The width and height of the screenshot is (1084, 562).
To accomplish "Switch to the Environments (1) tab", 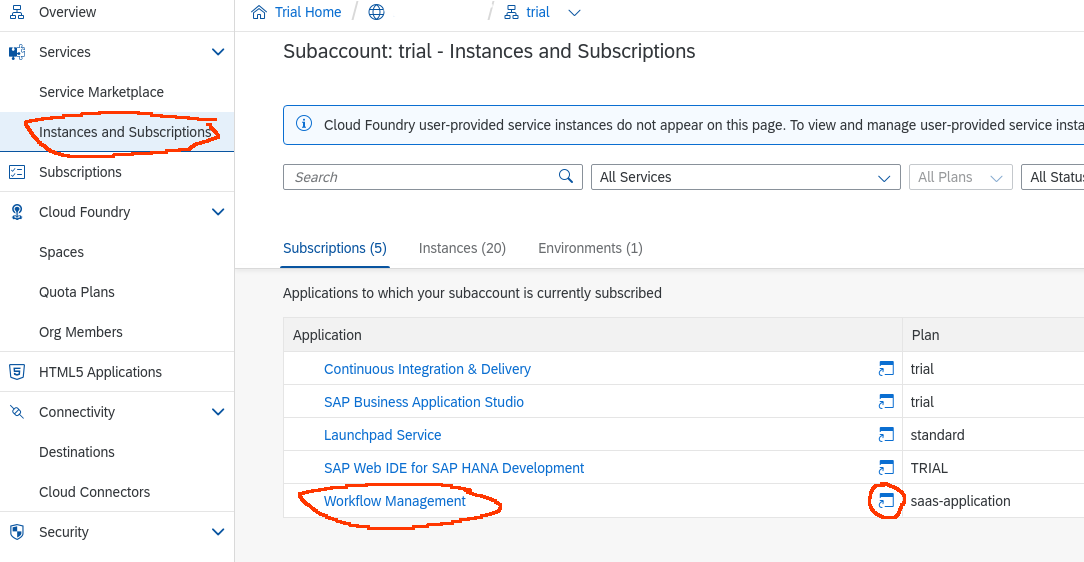I will [x=590, y=248].
